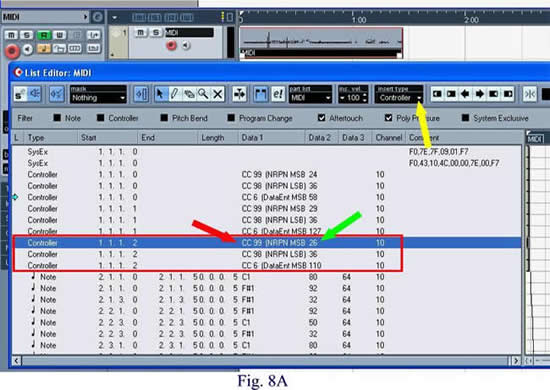
Task: Click the Length column header
Action: coord(218,137)
